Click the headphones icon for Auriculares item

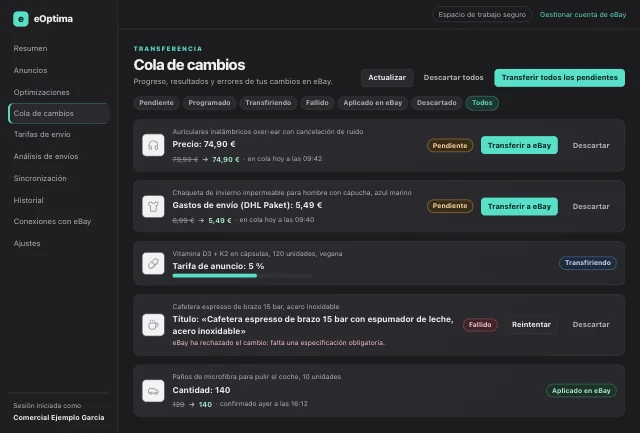(x=153, y=145)
